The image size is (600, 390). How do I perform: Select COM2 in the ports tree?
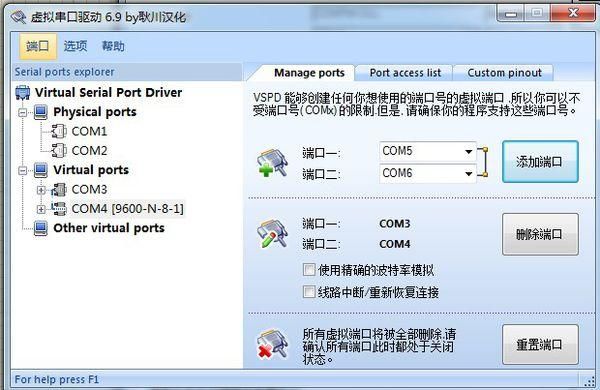coord(89,150)
